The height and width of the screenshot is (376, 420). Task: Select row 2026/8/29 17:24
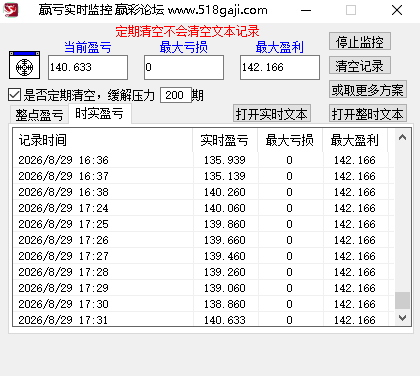click(203, 208)
